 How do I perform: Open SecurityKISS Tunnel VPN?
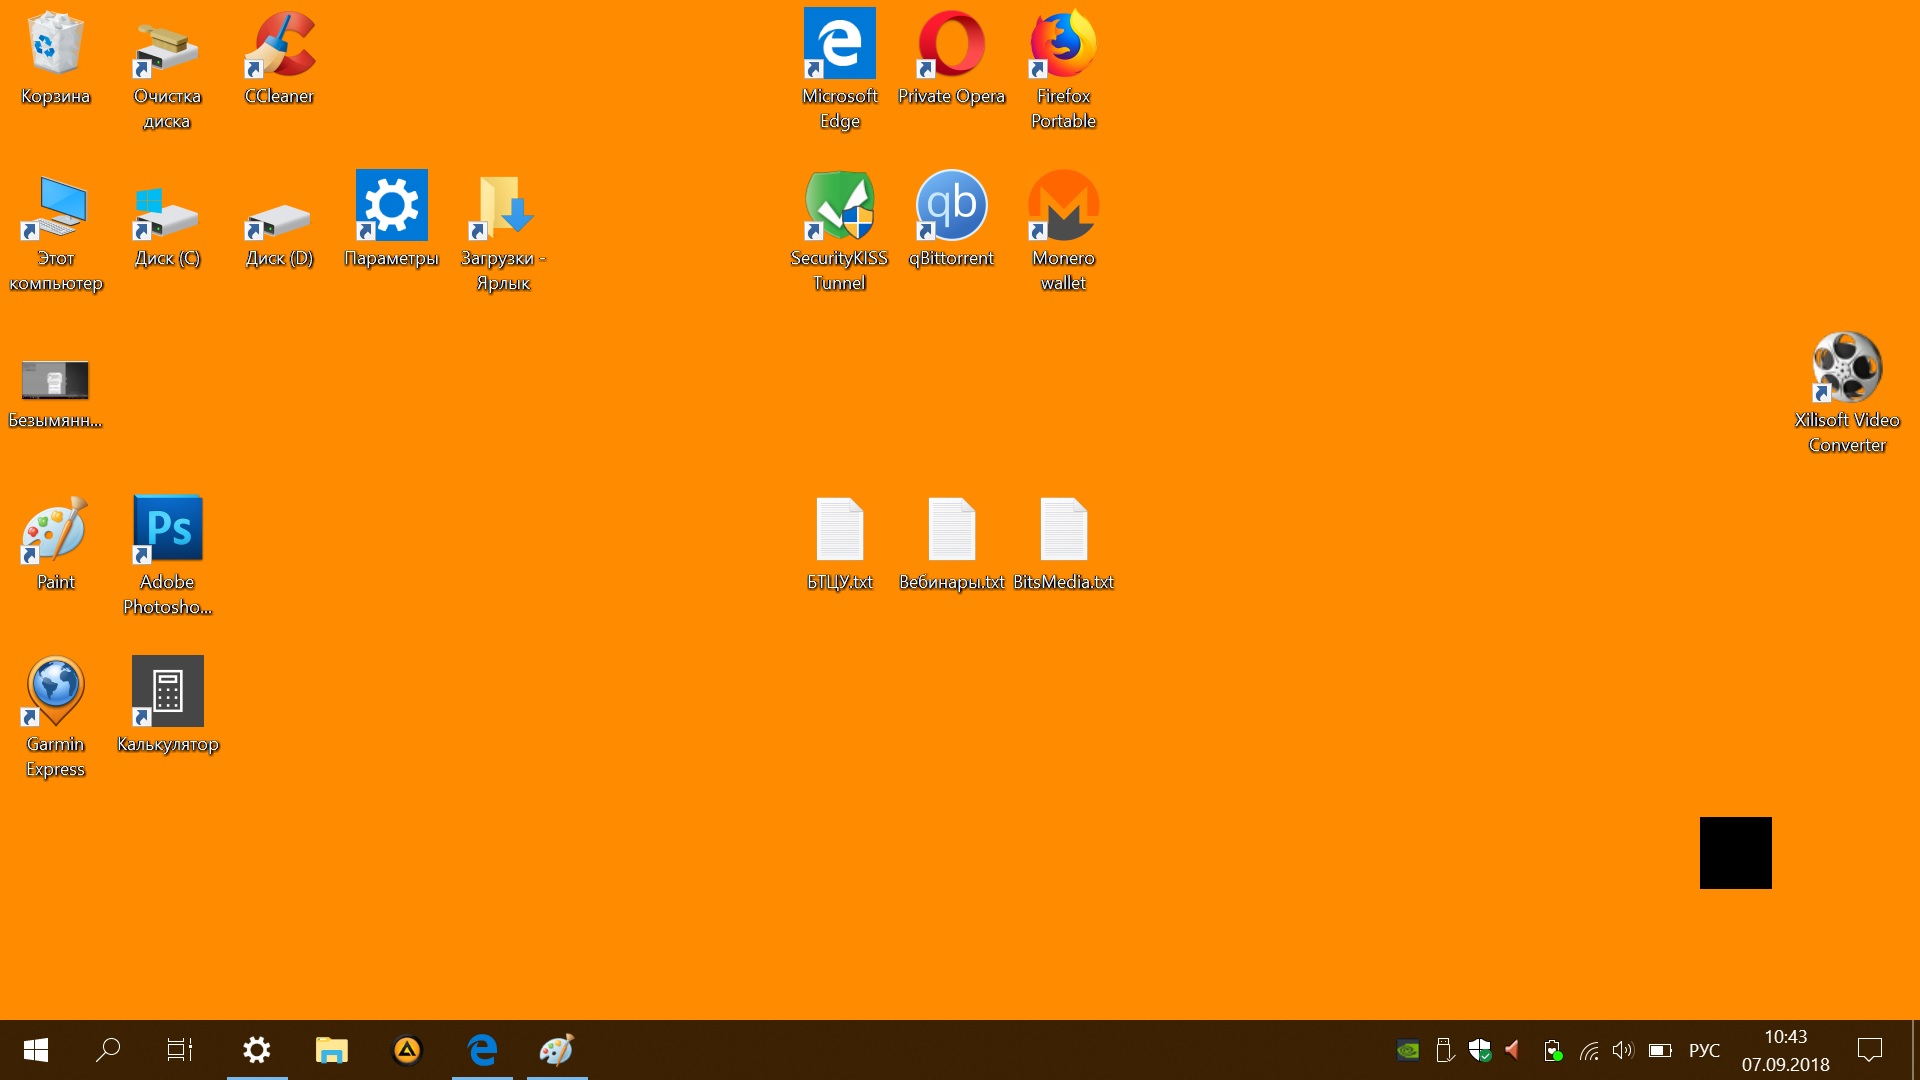click(839, 204)
